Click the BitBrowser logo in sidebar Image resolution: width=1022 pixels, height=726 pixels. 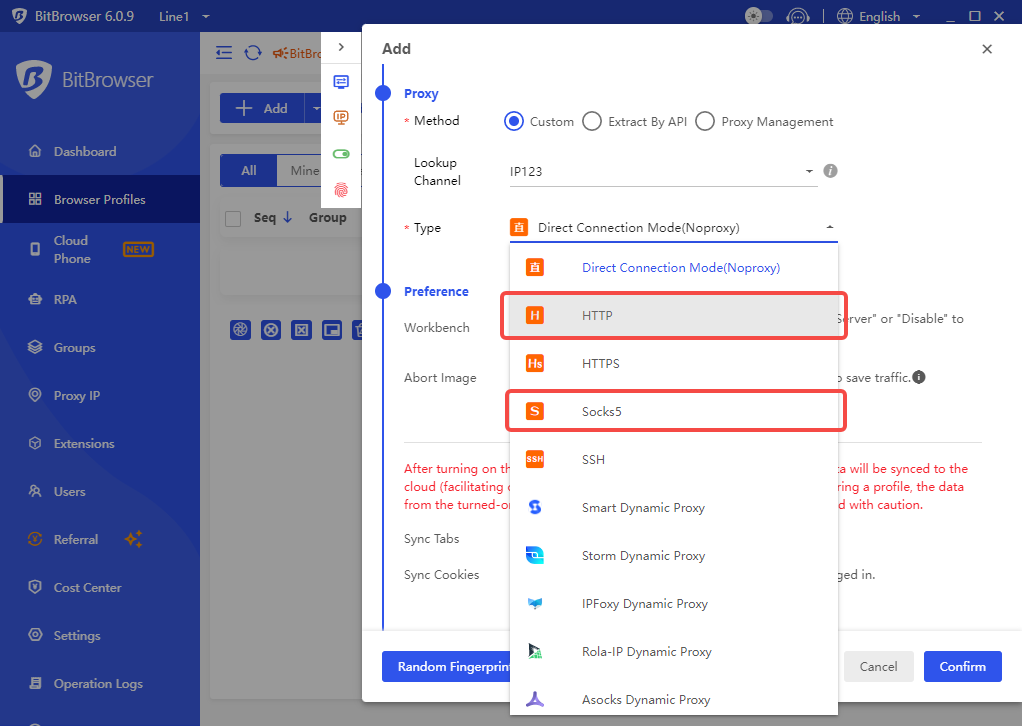(85, 80)
